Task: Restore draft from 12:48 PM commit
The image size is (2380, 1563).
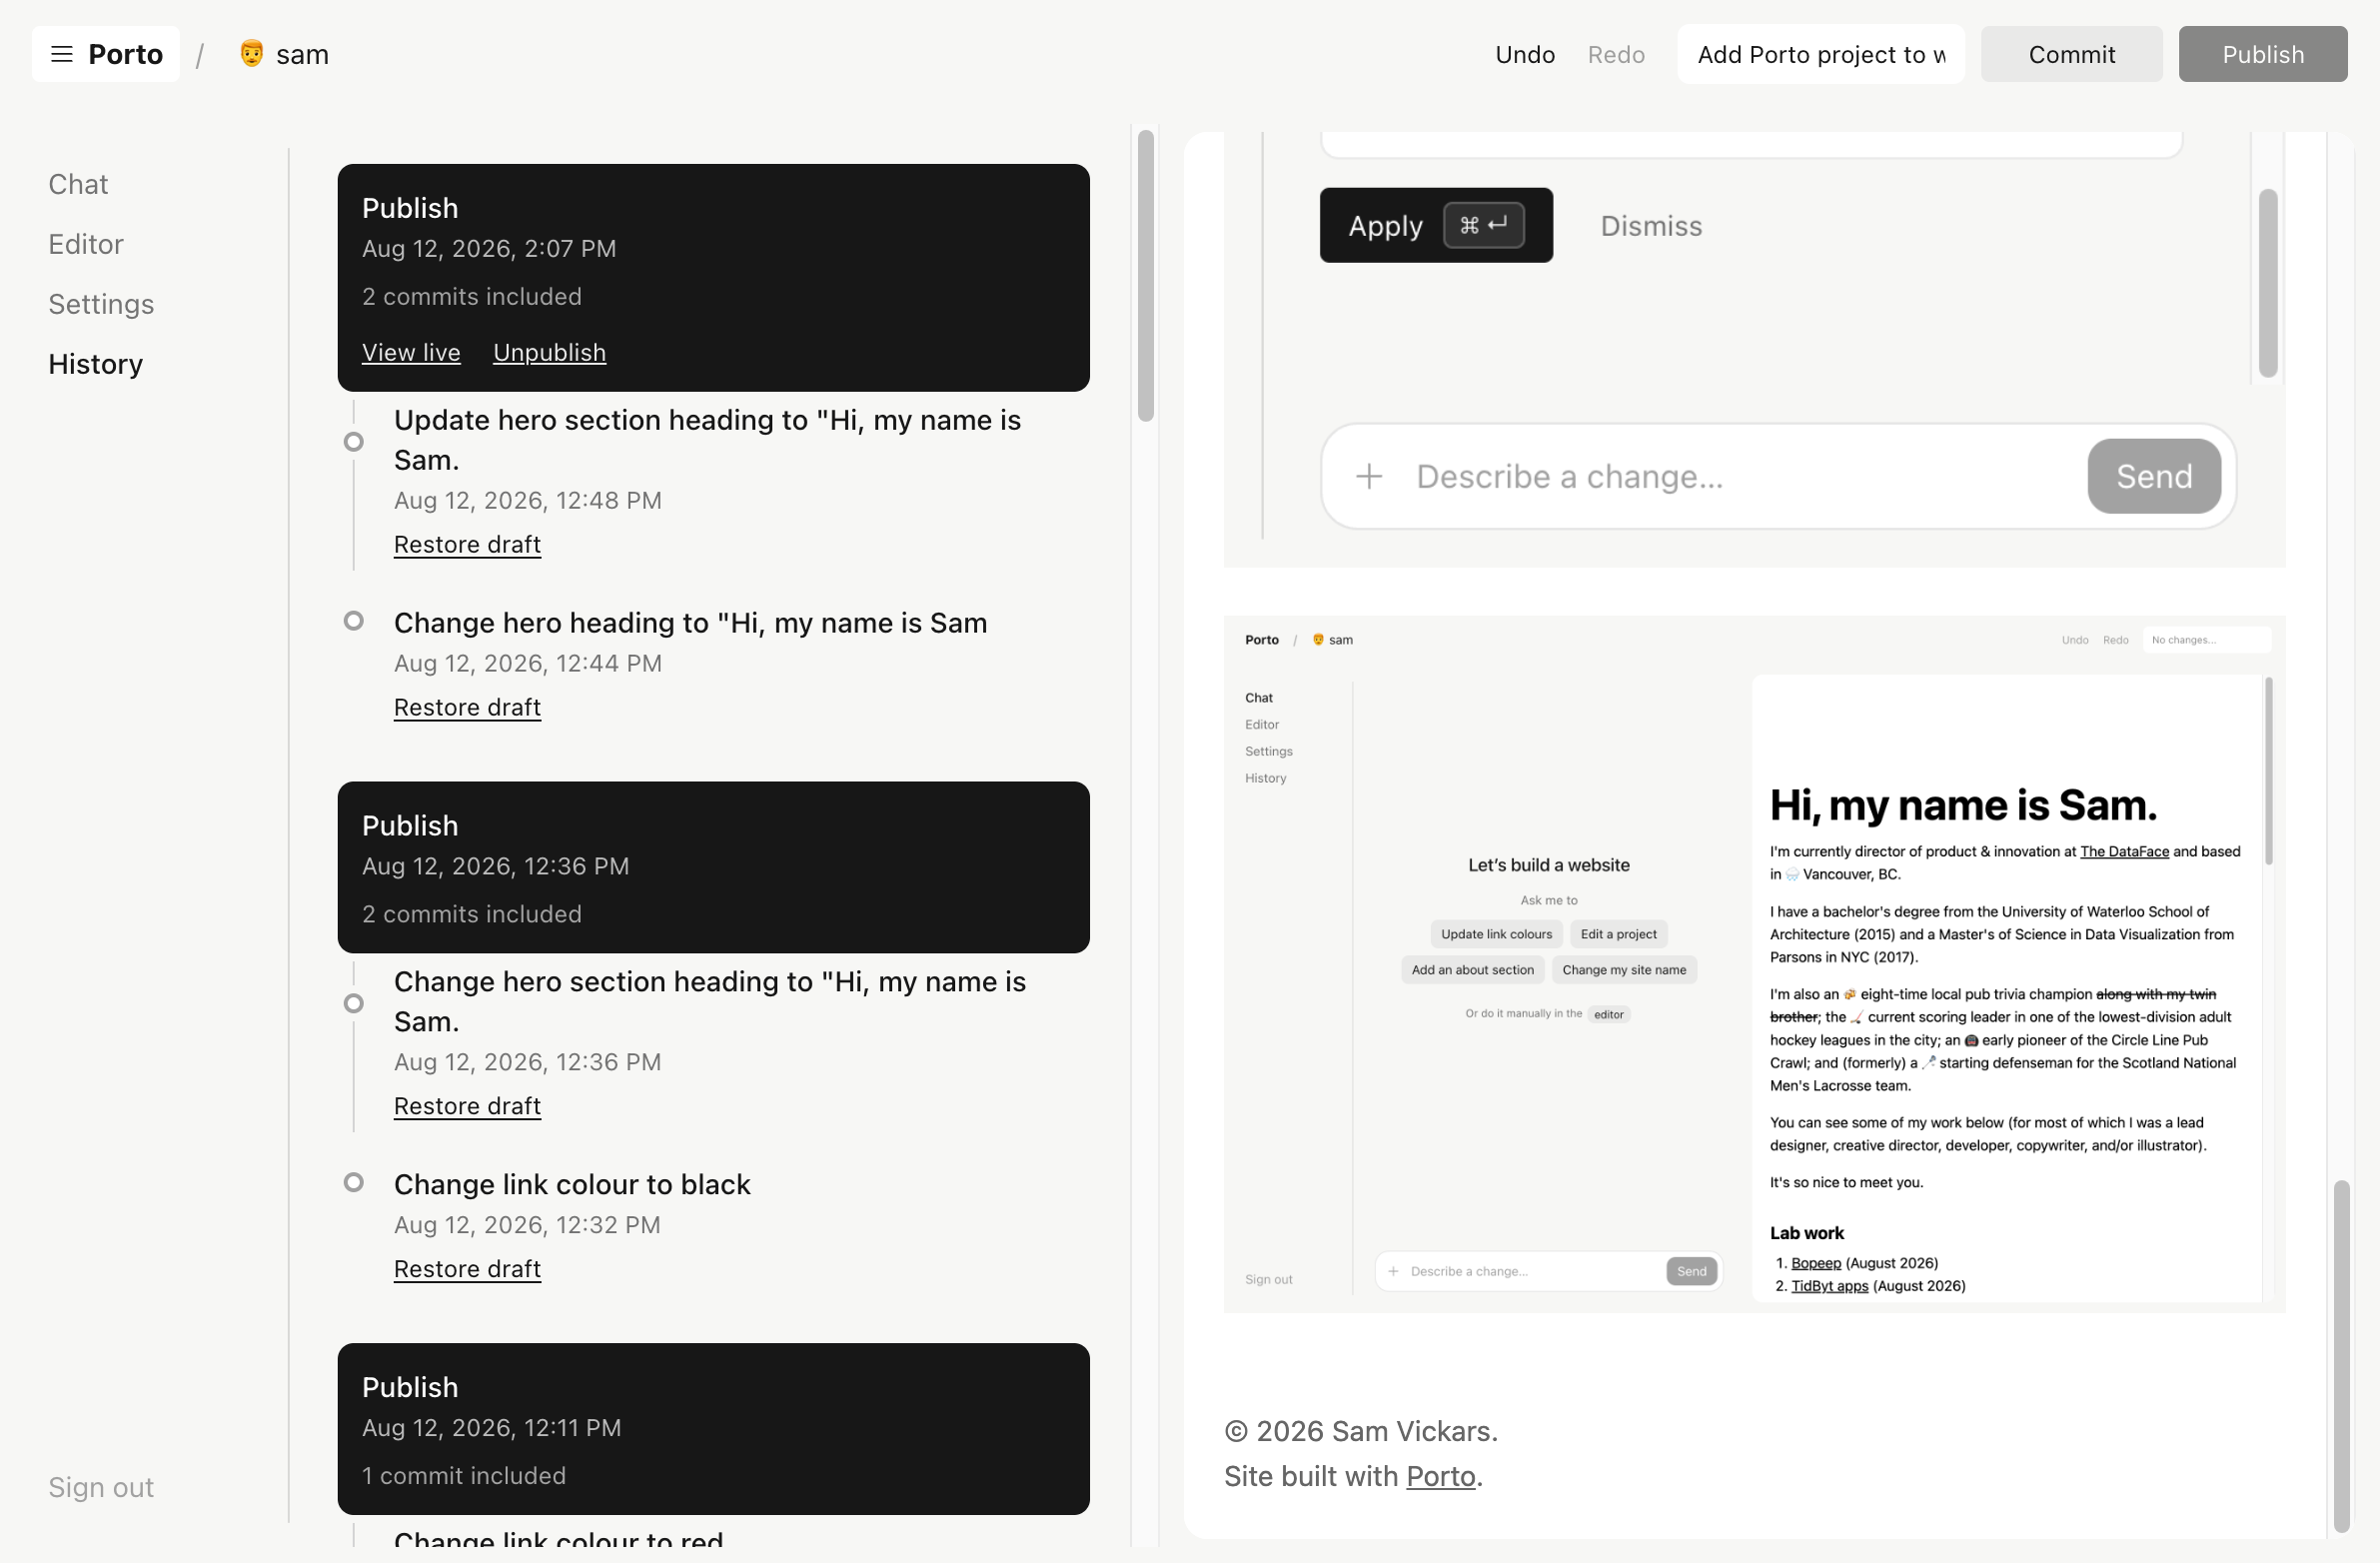Action: (x=467, y=544)
